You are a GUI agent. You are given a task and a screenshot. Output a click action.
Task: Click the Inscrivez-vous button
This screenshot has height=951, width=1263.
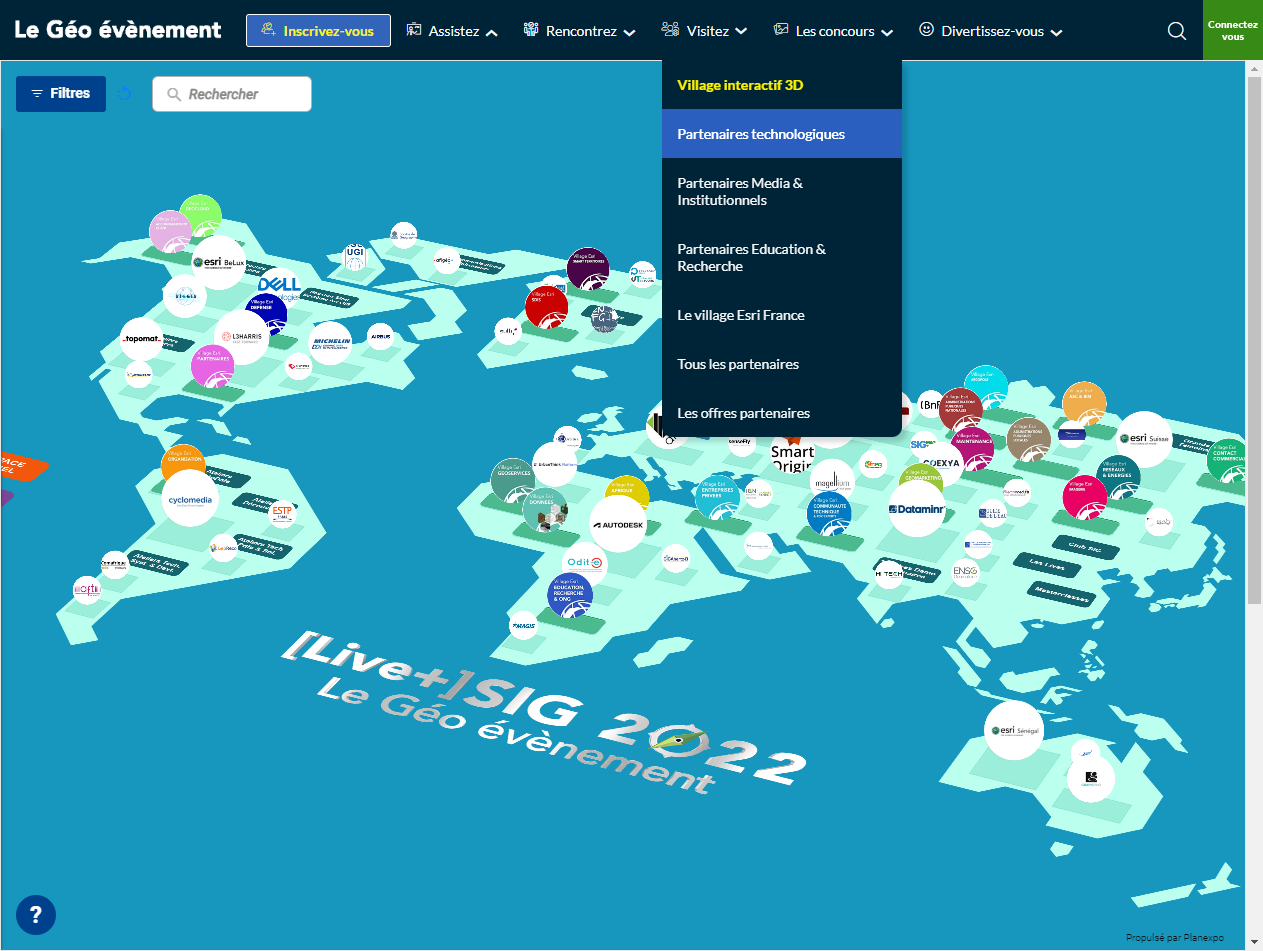318,31
